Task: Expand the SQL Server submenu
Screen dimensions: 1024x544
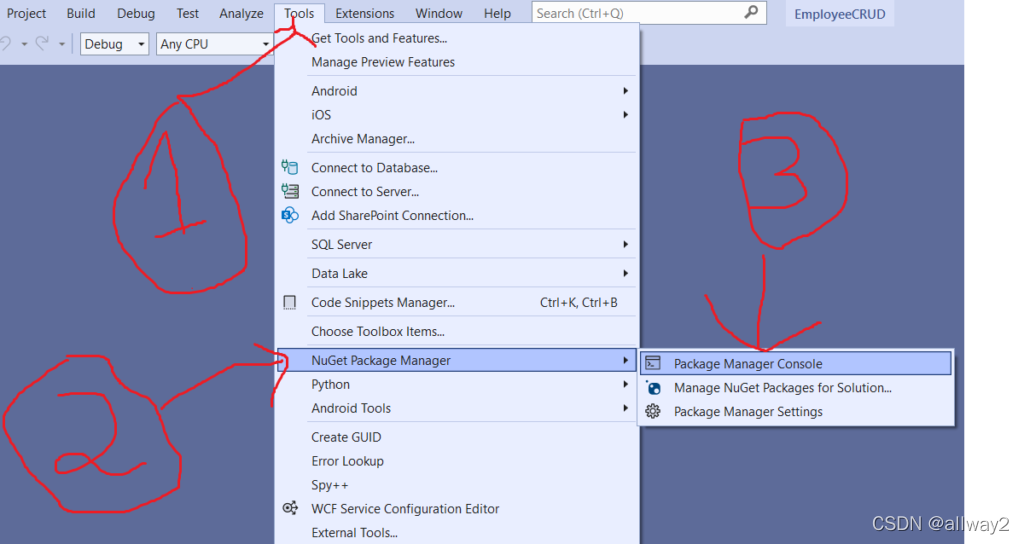Action: (x=456, y=244)
